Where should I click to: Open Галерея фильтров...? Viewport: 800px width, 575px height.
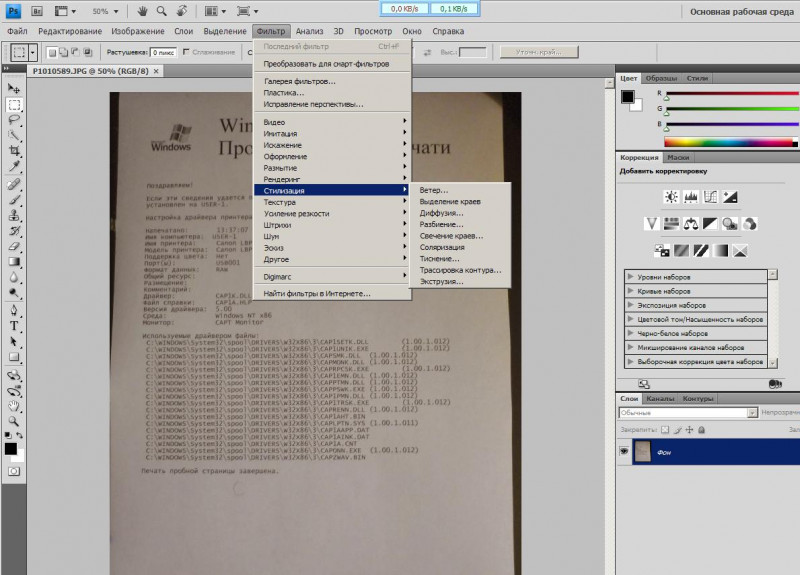click(x=299, y=81)
